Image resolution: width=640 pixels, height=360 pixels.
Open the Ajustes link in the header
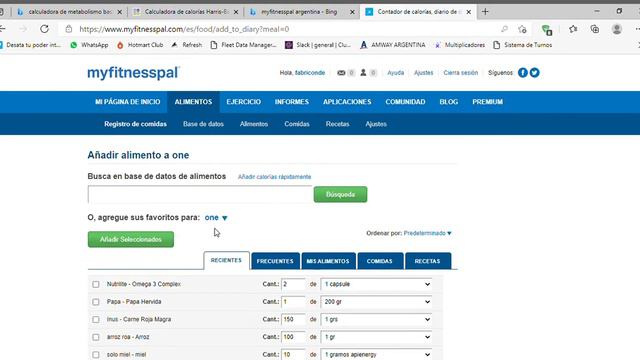[x=424, y=73]
